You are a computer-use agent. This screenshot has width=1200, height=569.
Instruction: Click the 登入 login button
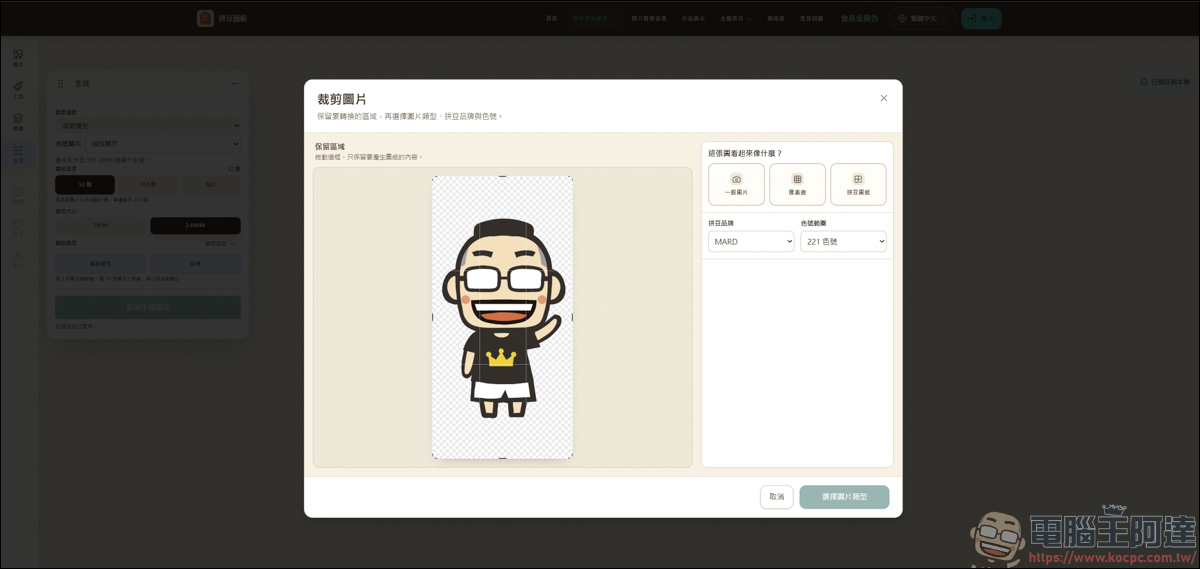tap(981, 18)
